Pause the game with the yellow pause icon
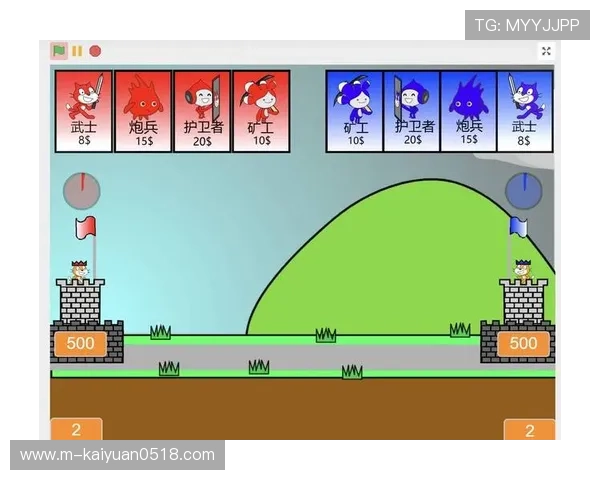 [77, 50]
